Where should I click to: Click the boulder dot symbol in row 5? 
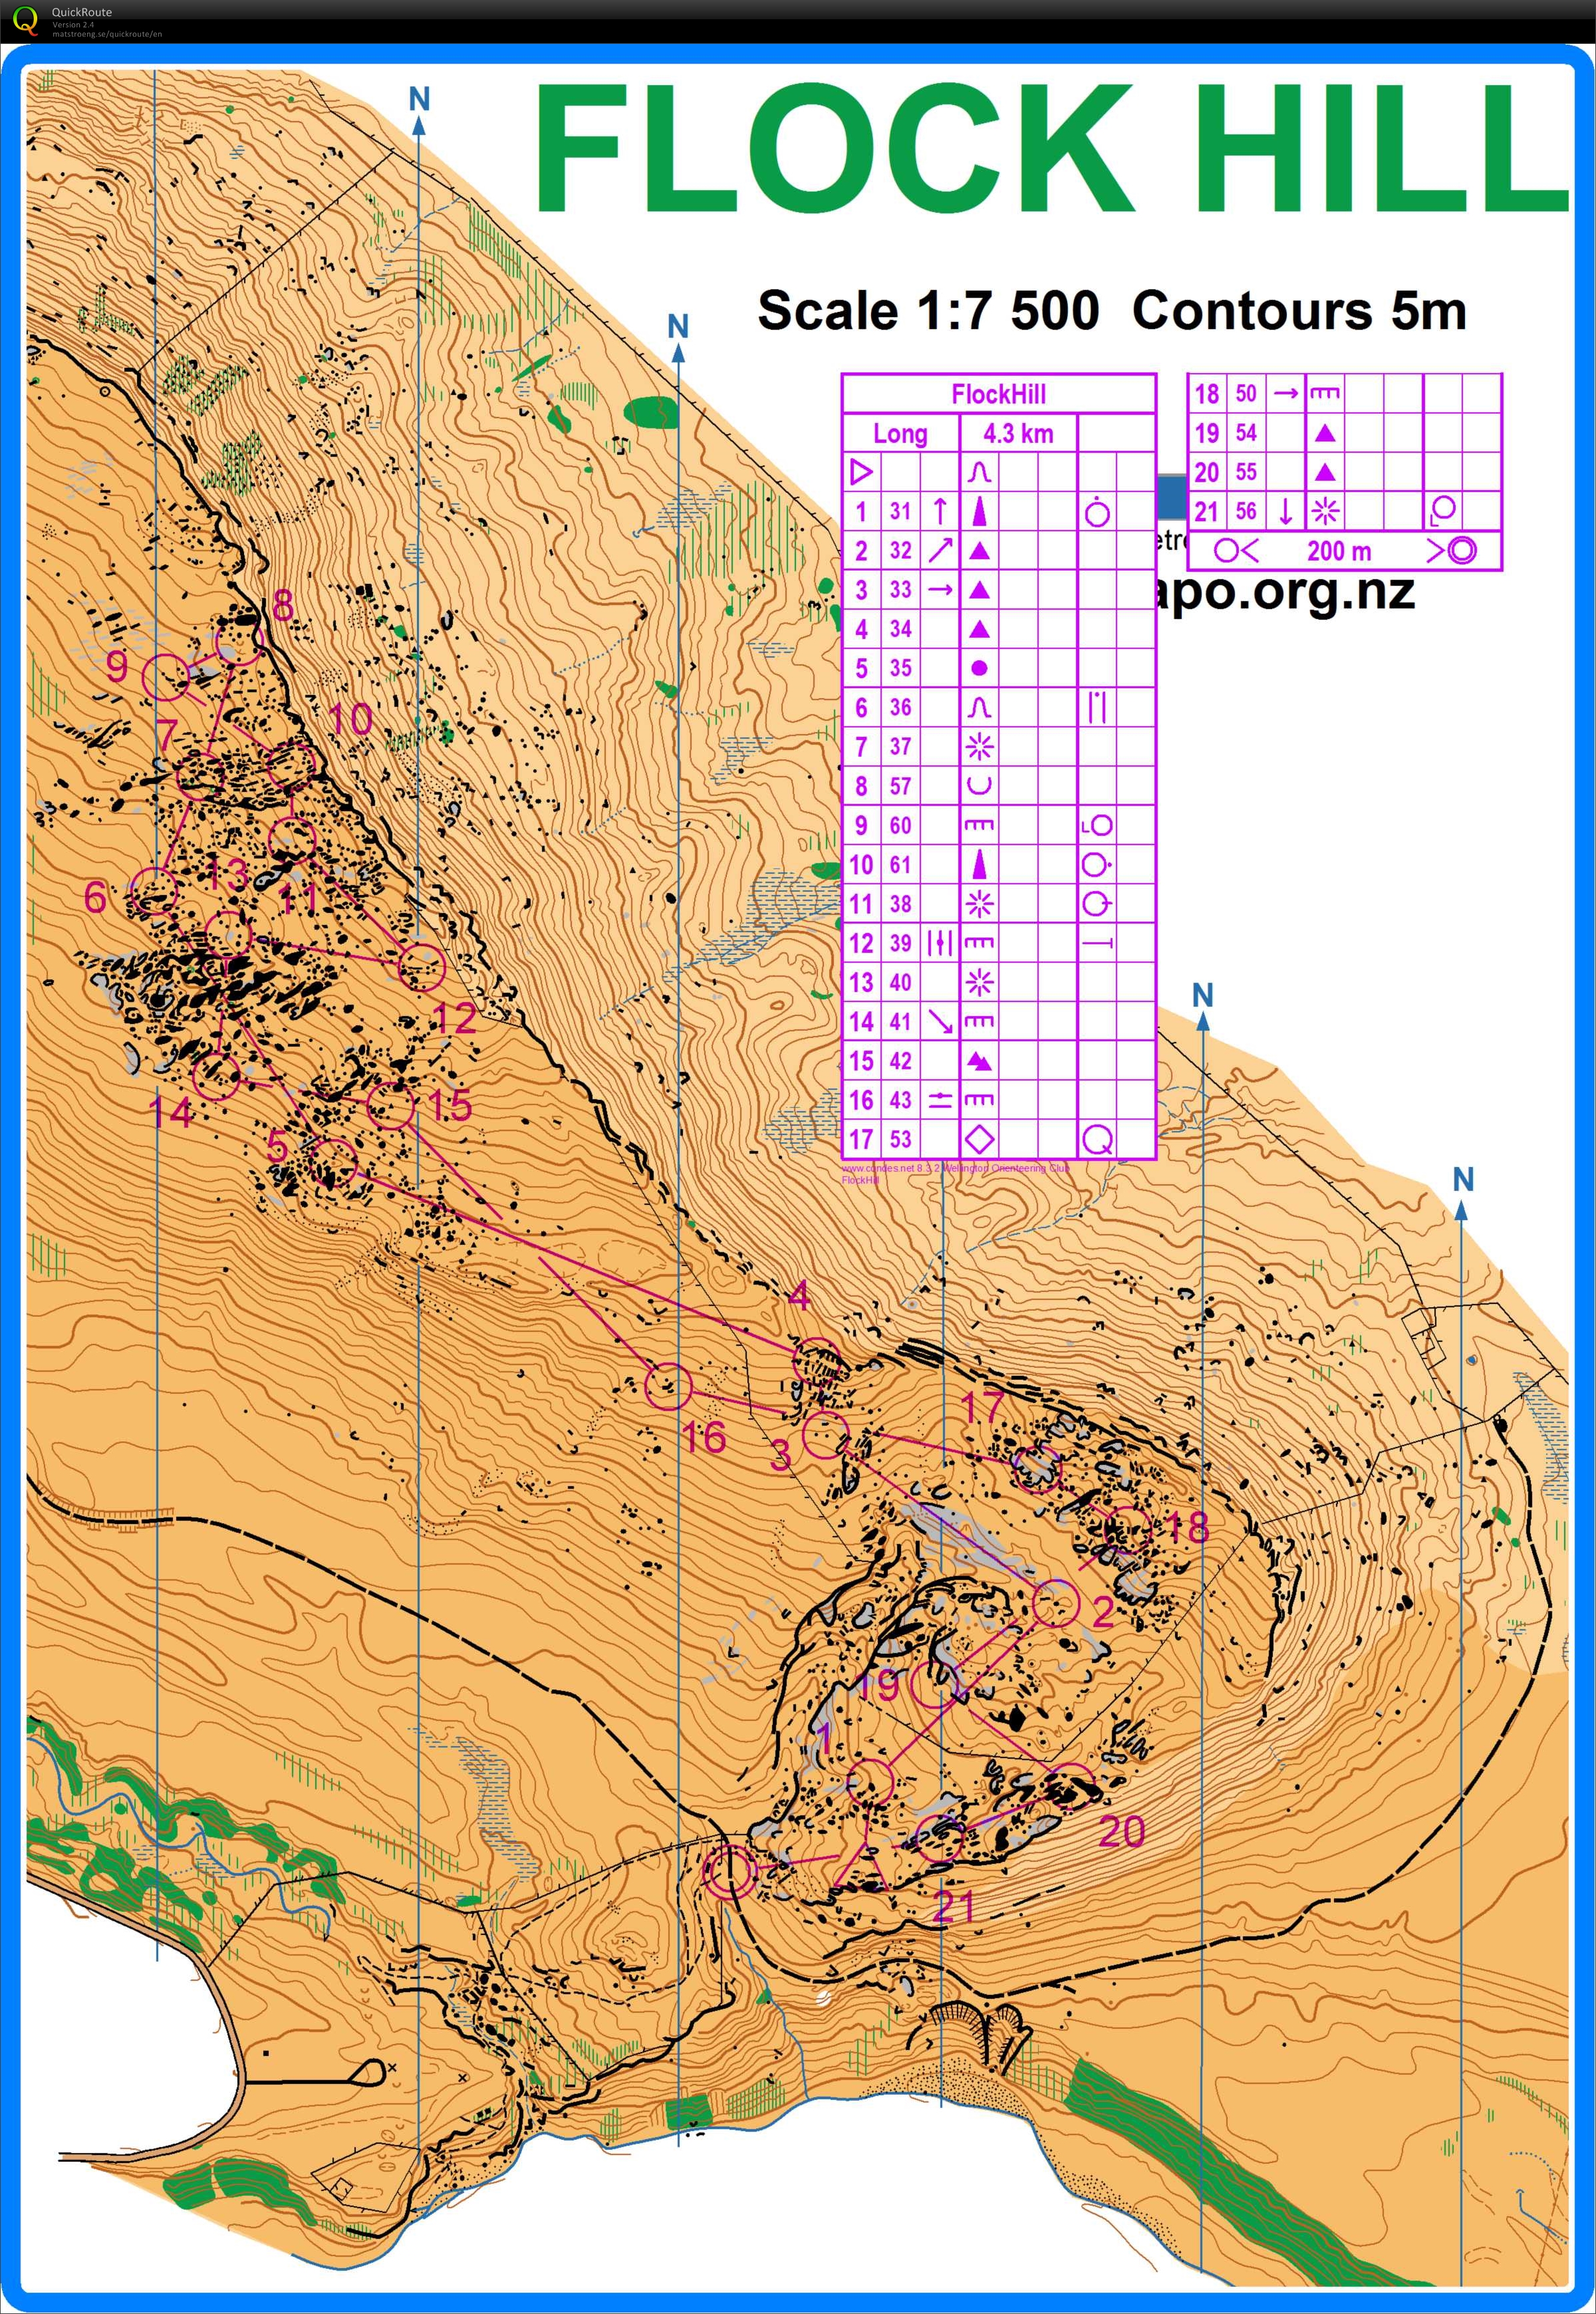[979, 668]
